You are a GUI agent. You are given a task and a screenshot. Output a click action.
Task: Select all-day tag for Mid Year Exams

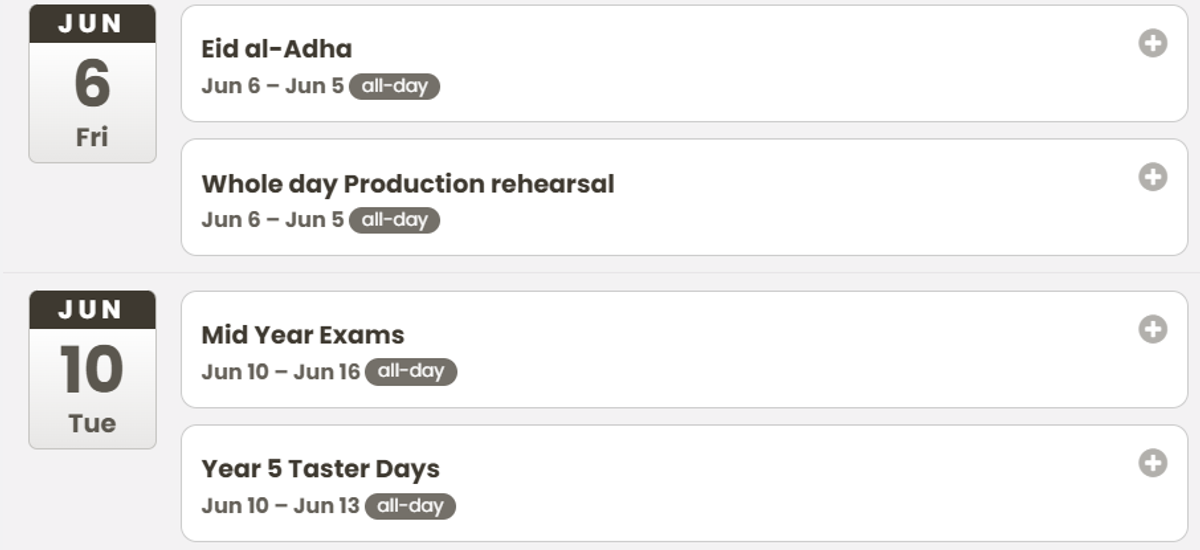click(411, 372)
